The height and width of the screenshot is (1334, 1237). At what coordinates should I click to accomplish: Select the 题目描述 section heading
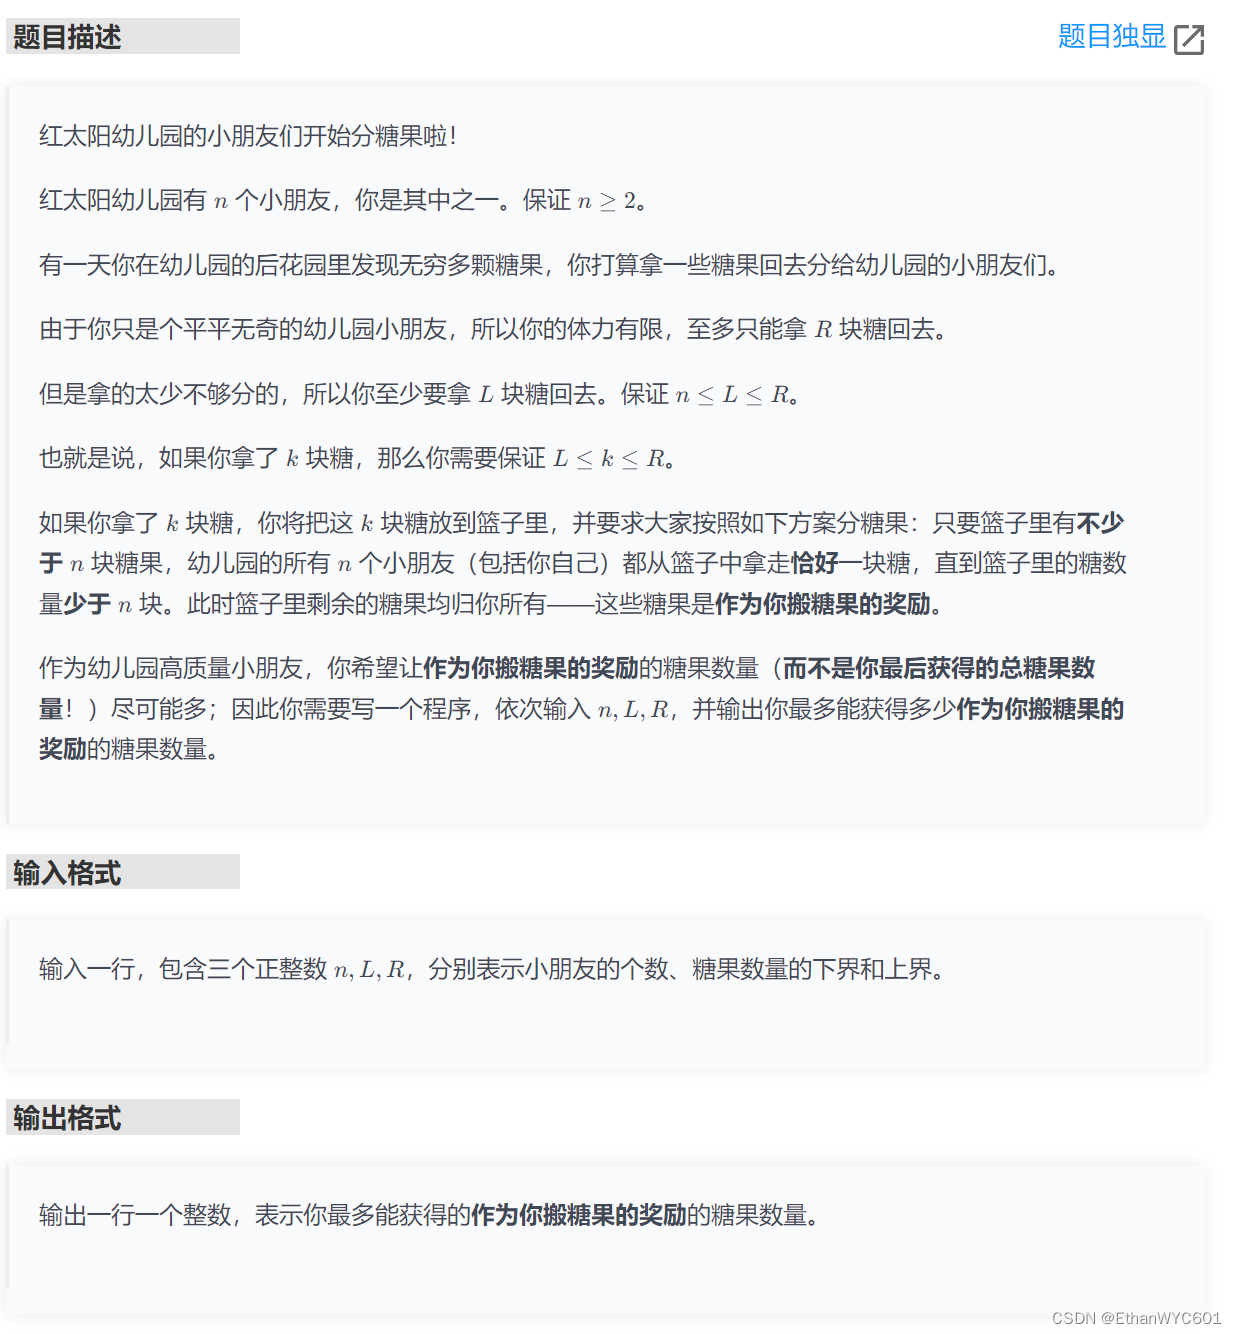pyautogui.click(x=67, y=37)
